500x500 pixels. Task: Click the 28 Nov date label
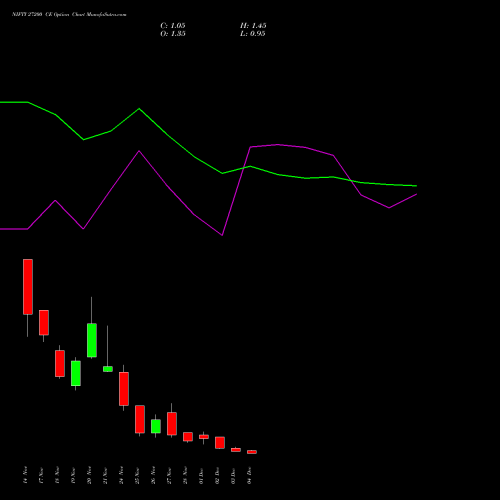point(186,475)
